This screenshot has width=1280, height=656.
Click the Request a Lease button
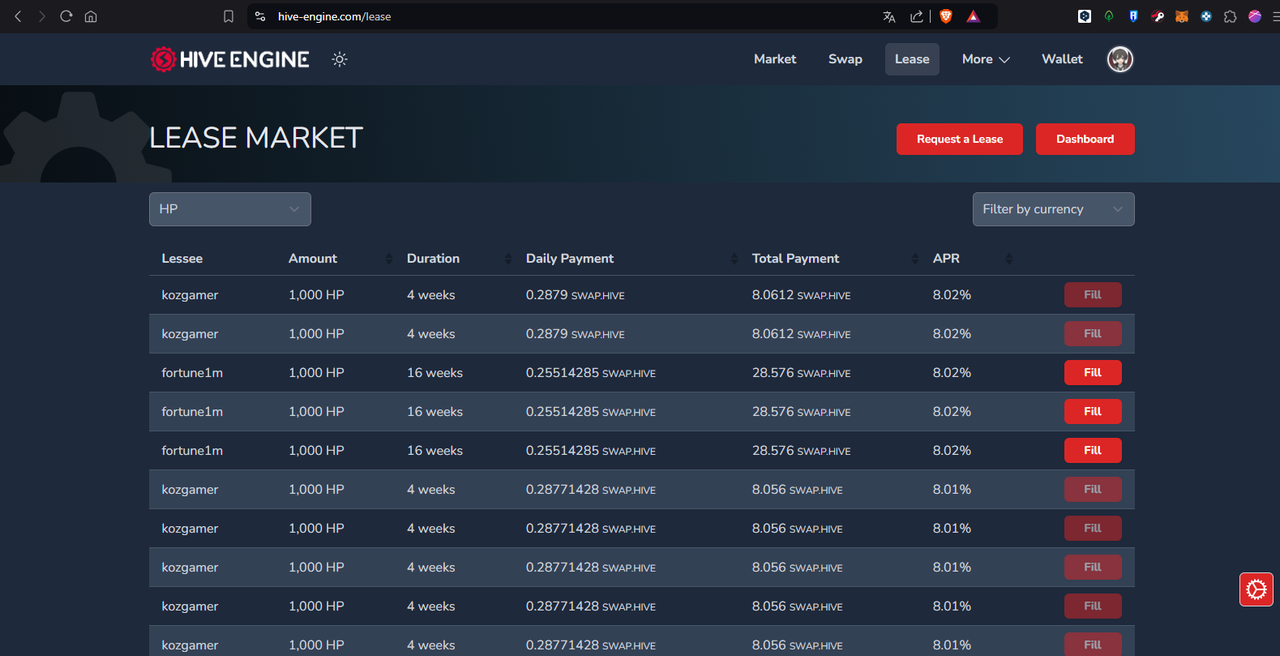click(960, 139)
